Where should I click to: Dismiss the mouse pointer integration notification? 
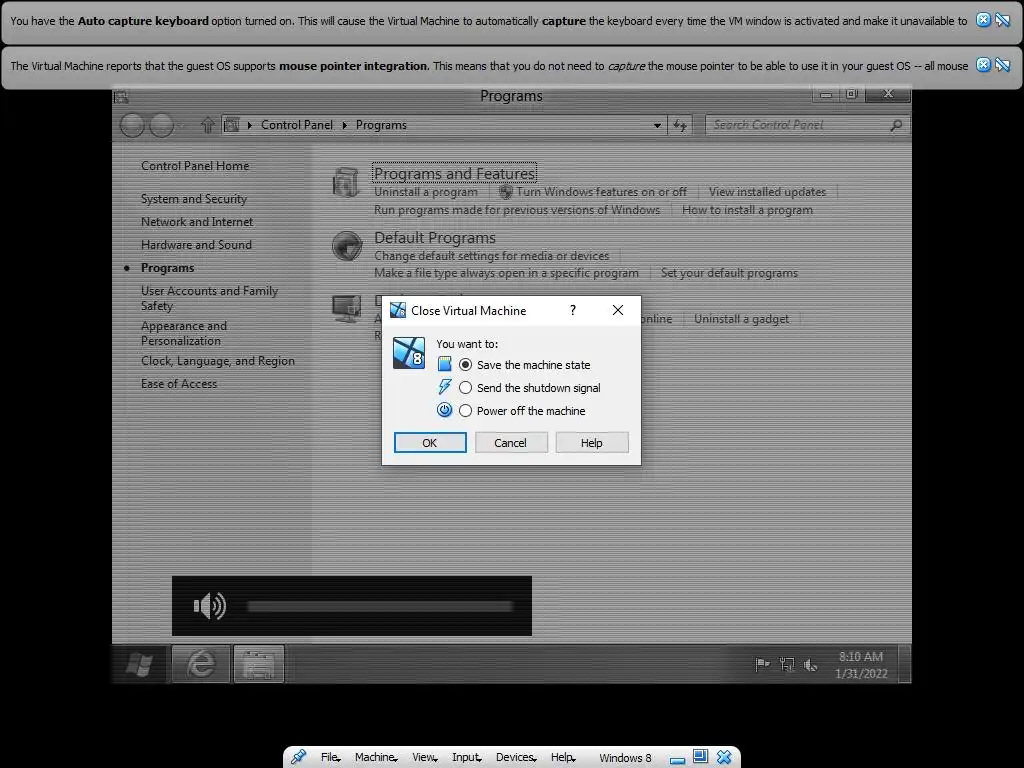point(983,64)
